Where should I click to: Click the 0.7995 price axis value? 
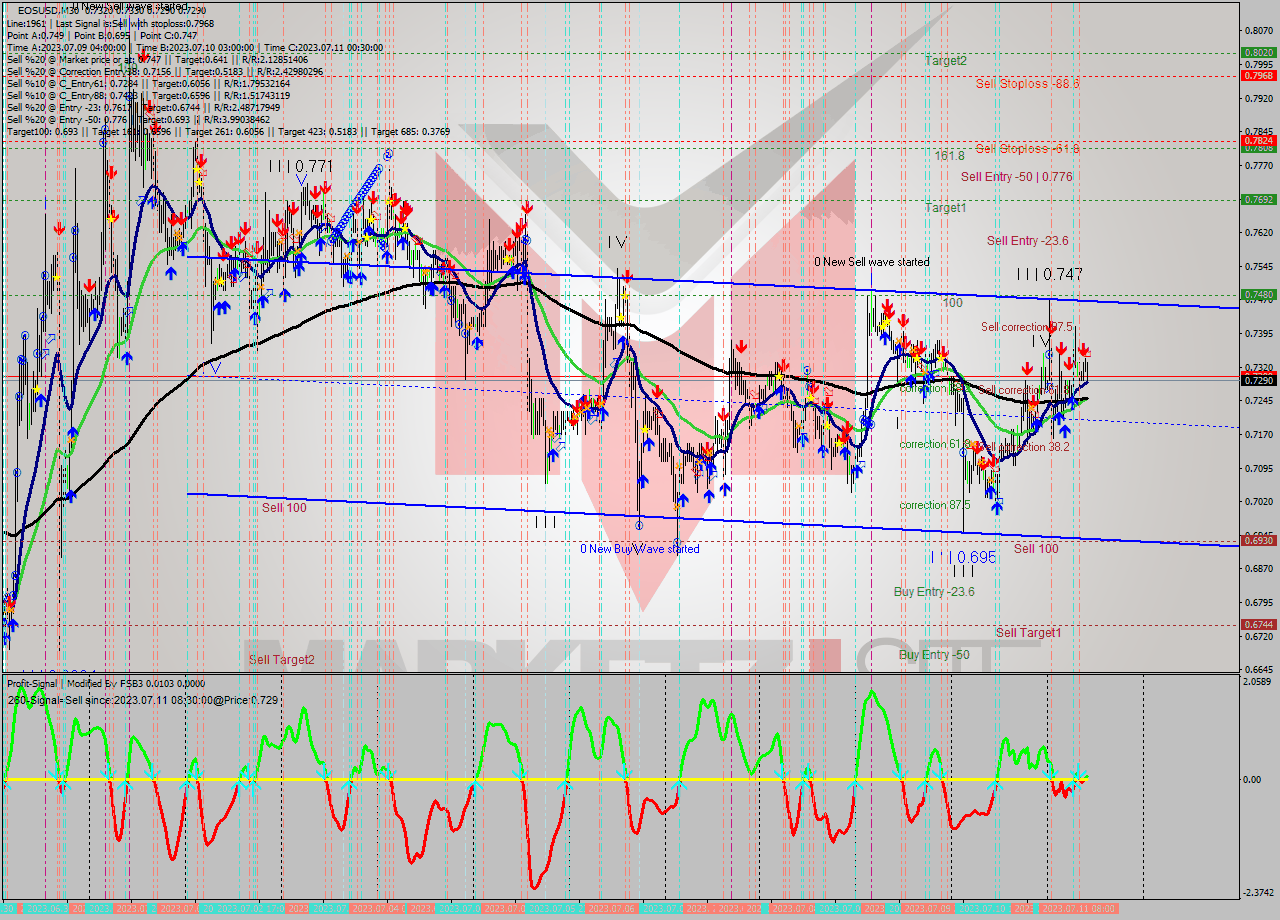[x=1258, y=64]
